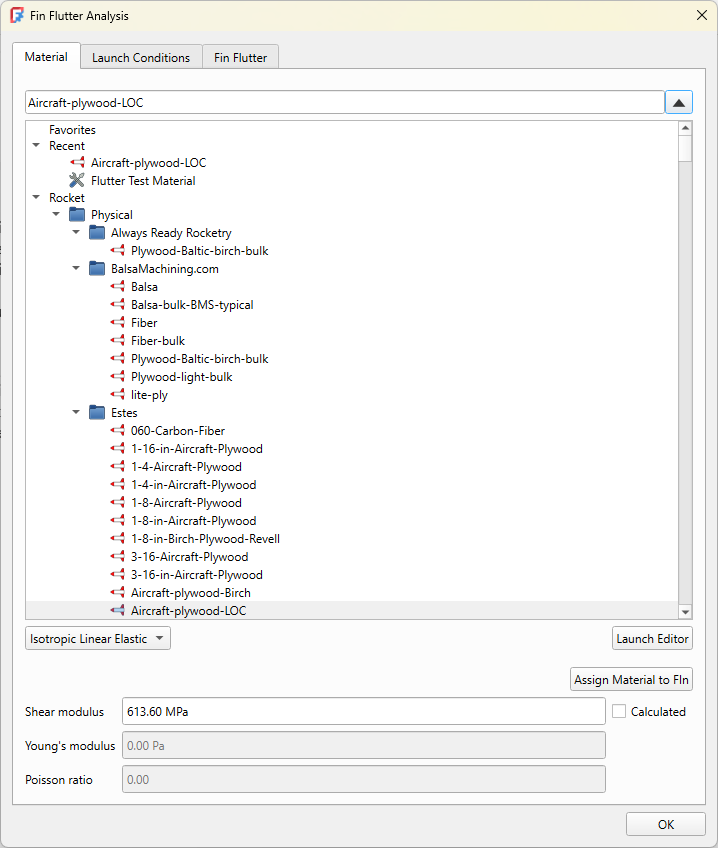Viewport: 718px width, 848px height.
Task: Click the icon beside Aircraft-plywood-Birch
Action: [117, 592]
